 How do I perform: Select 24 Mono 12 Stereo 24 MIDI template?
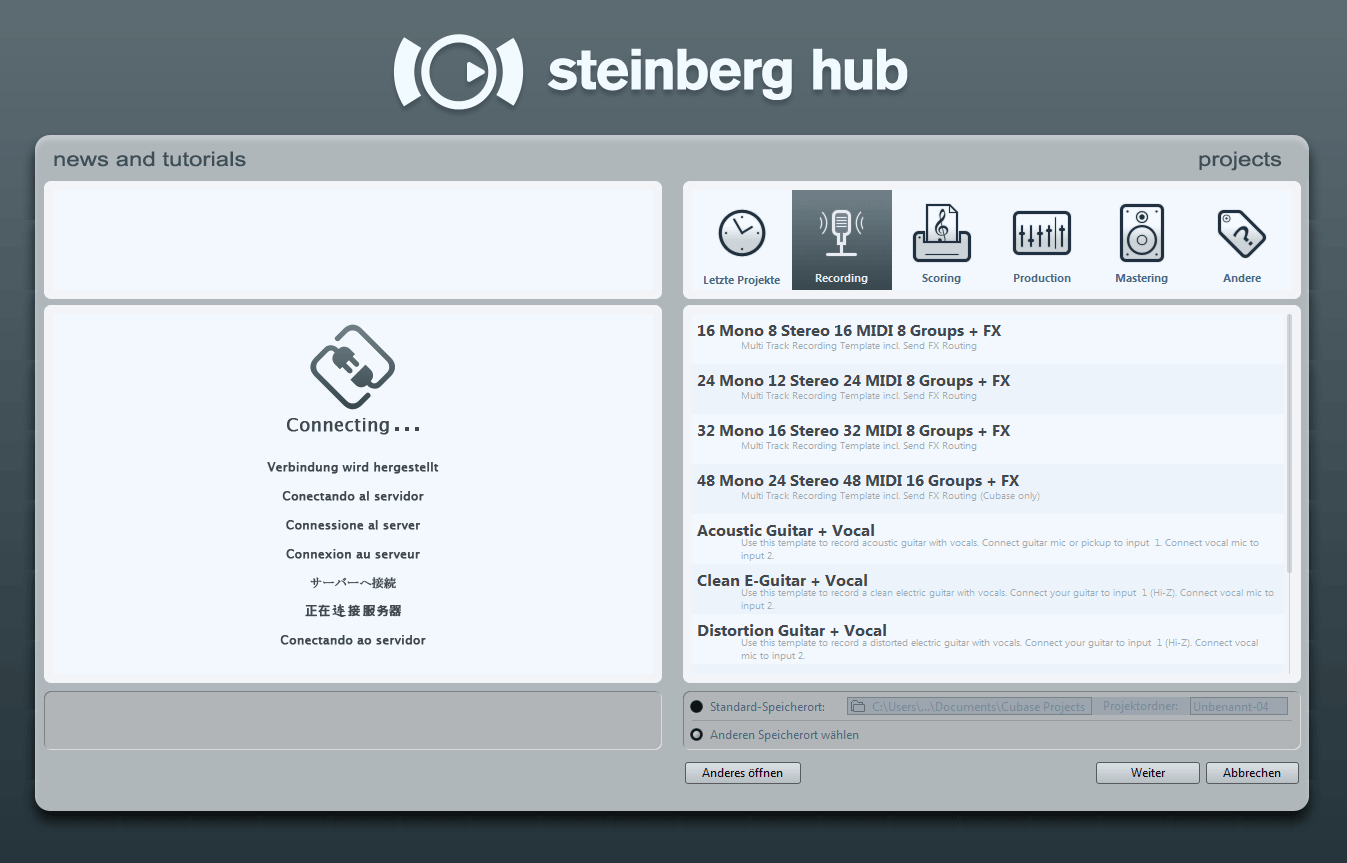tap(988, 389)
